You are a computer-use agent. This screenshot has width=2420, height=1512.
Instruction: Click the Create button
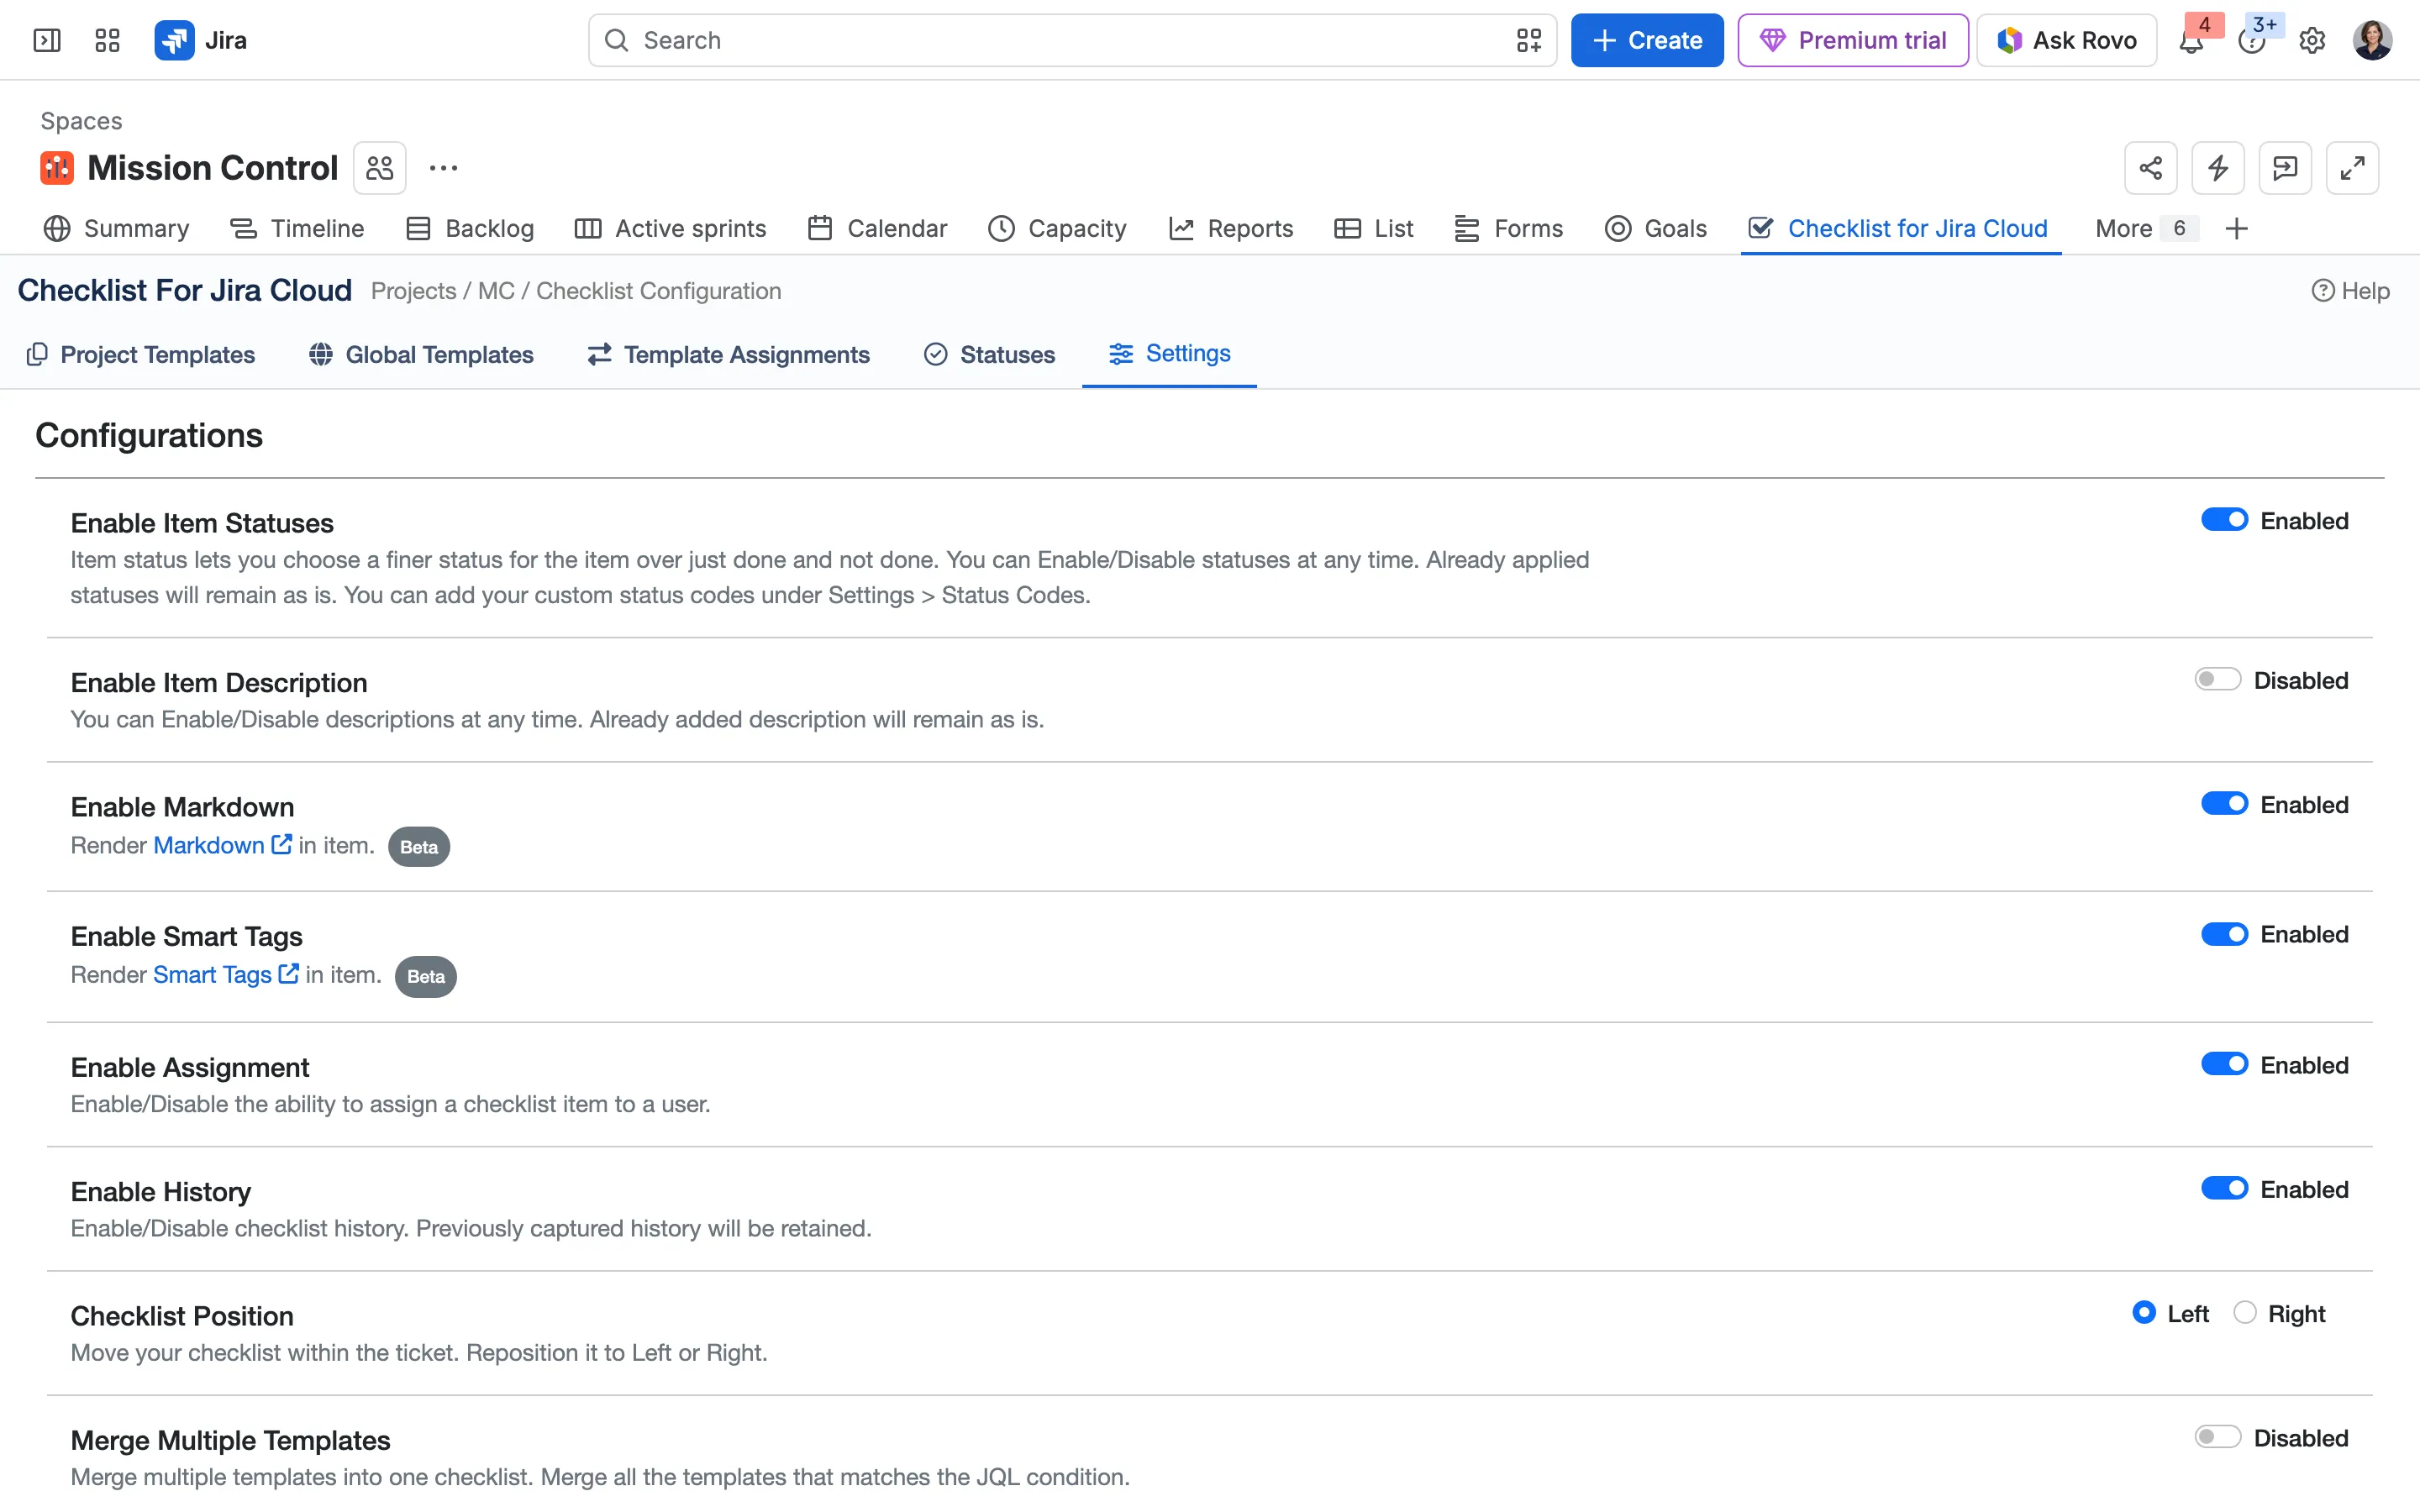[1647, 40]
